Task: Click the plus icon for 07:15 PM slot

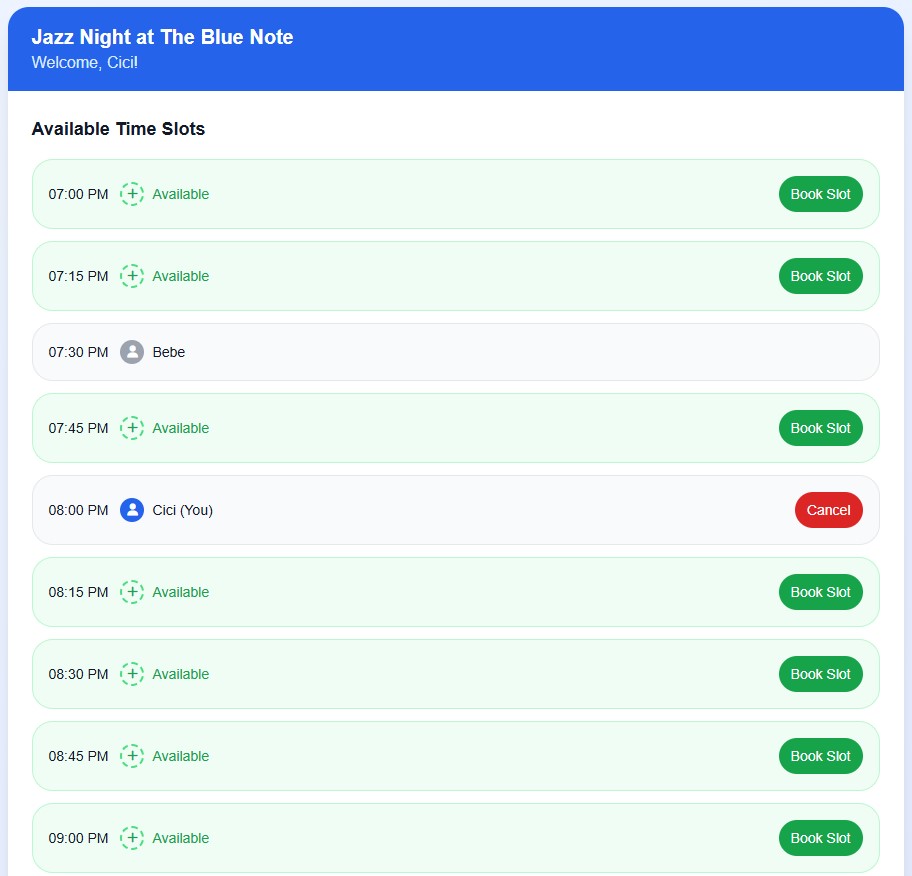Action: (x=132, y=276)
